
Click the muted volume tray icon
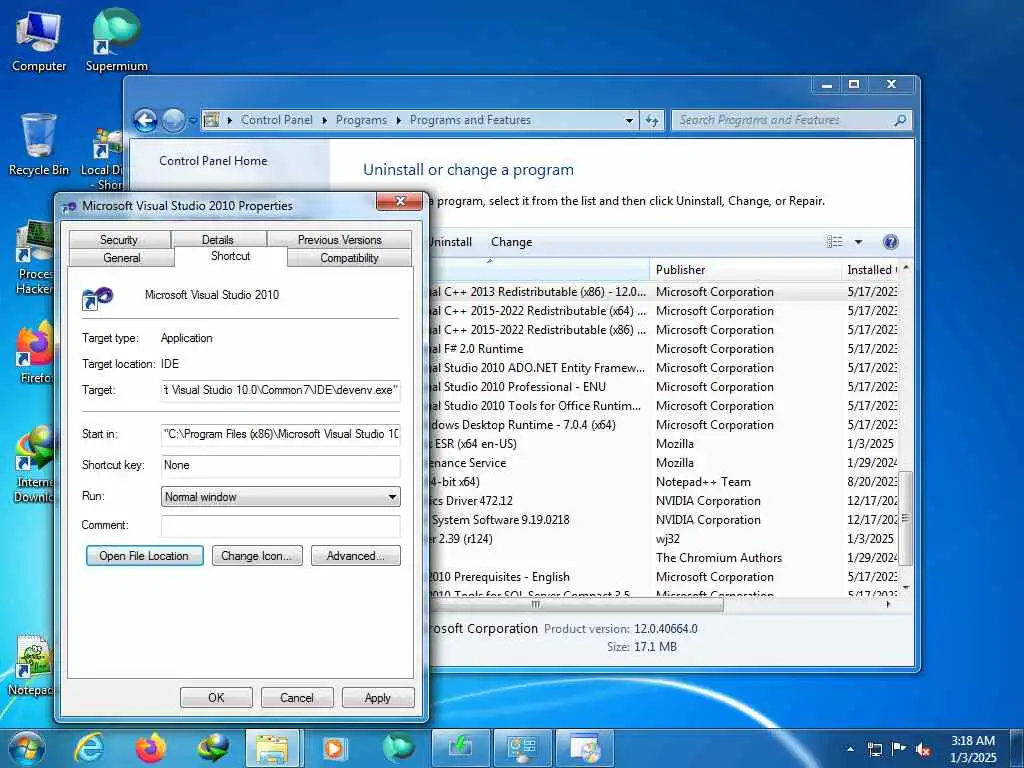click(x=923, y=749)
